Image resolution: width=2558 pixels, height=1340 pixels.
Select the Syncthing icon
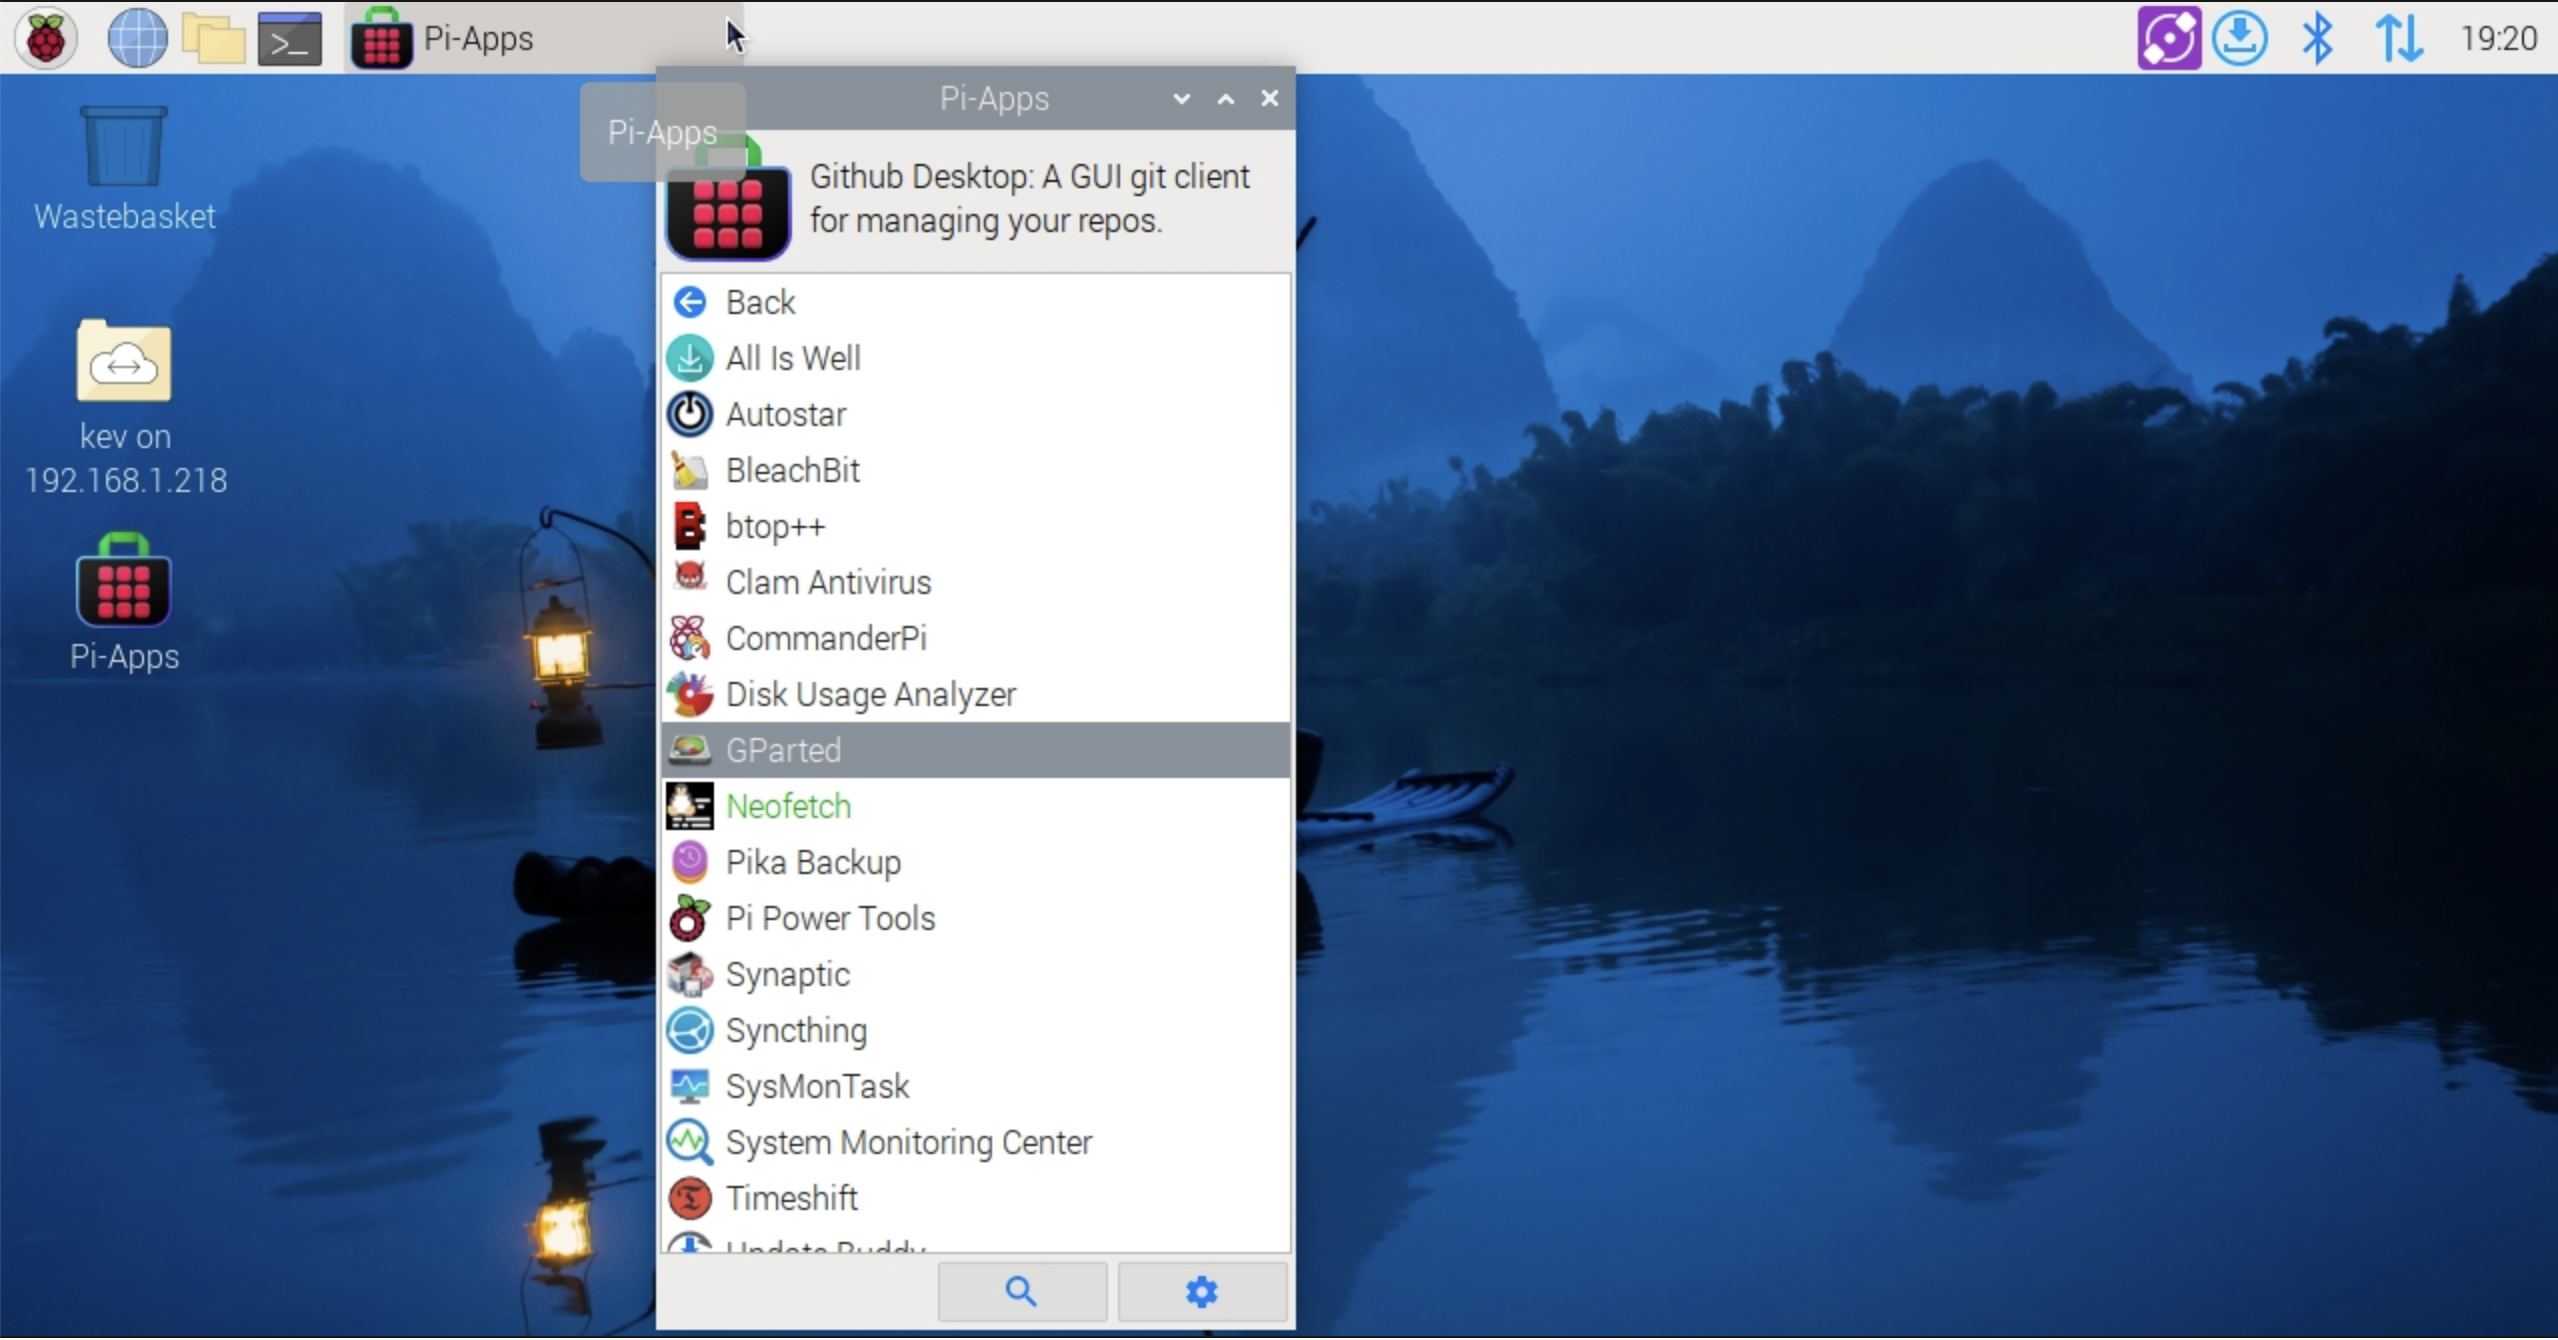(x=690, y=1030)
